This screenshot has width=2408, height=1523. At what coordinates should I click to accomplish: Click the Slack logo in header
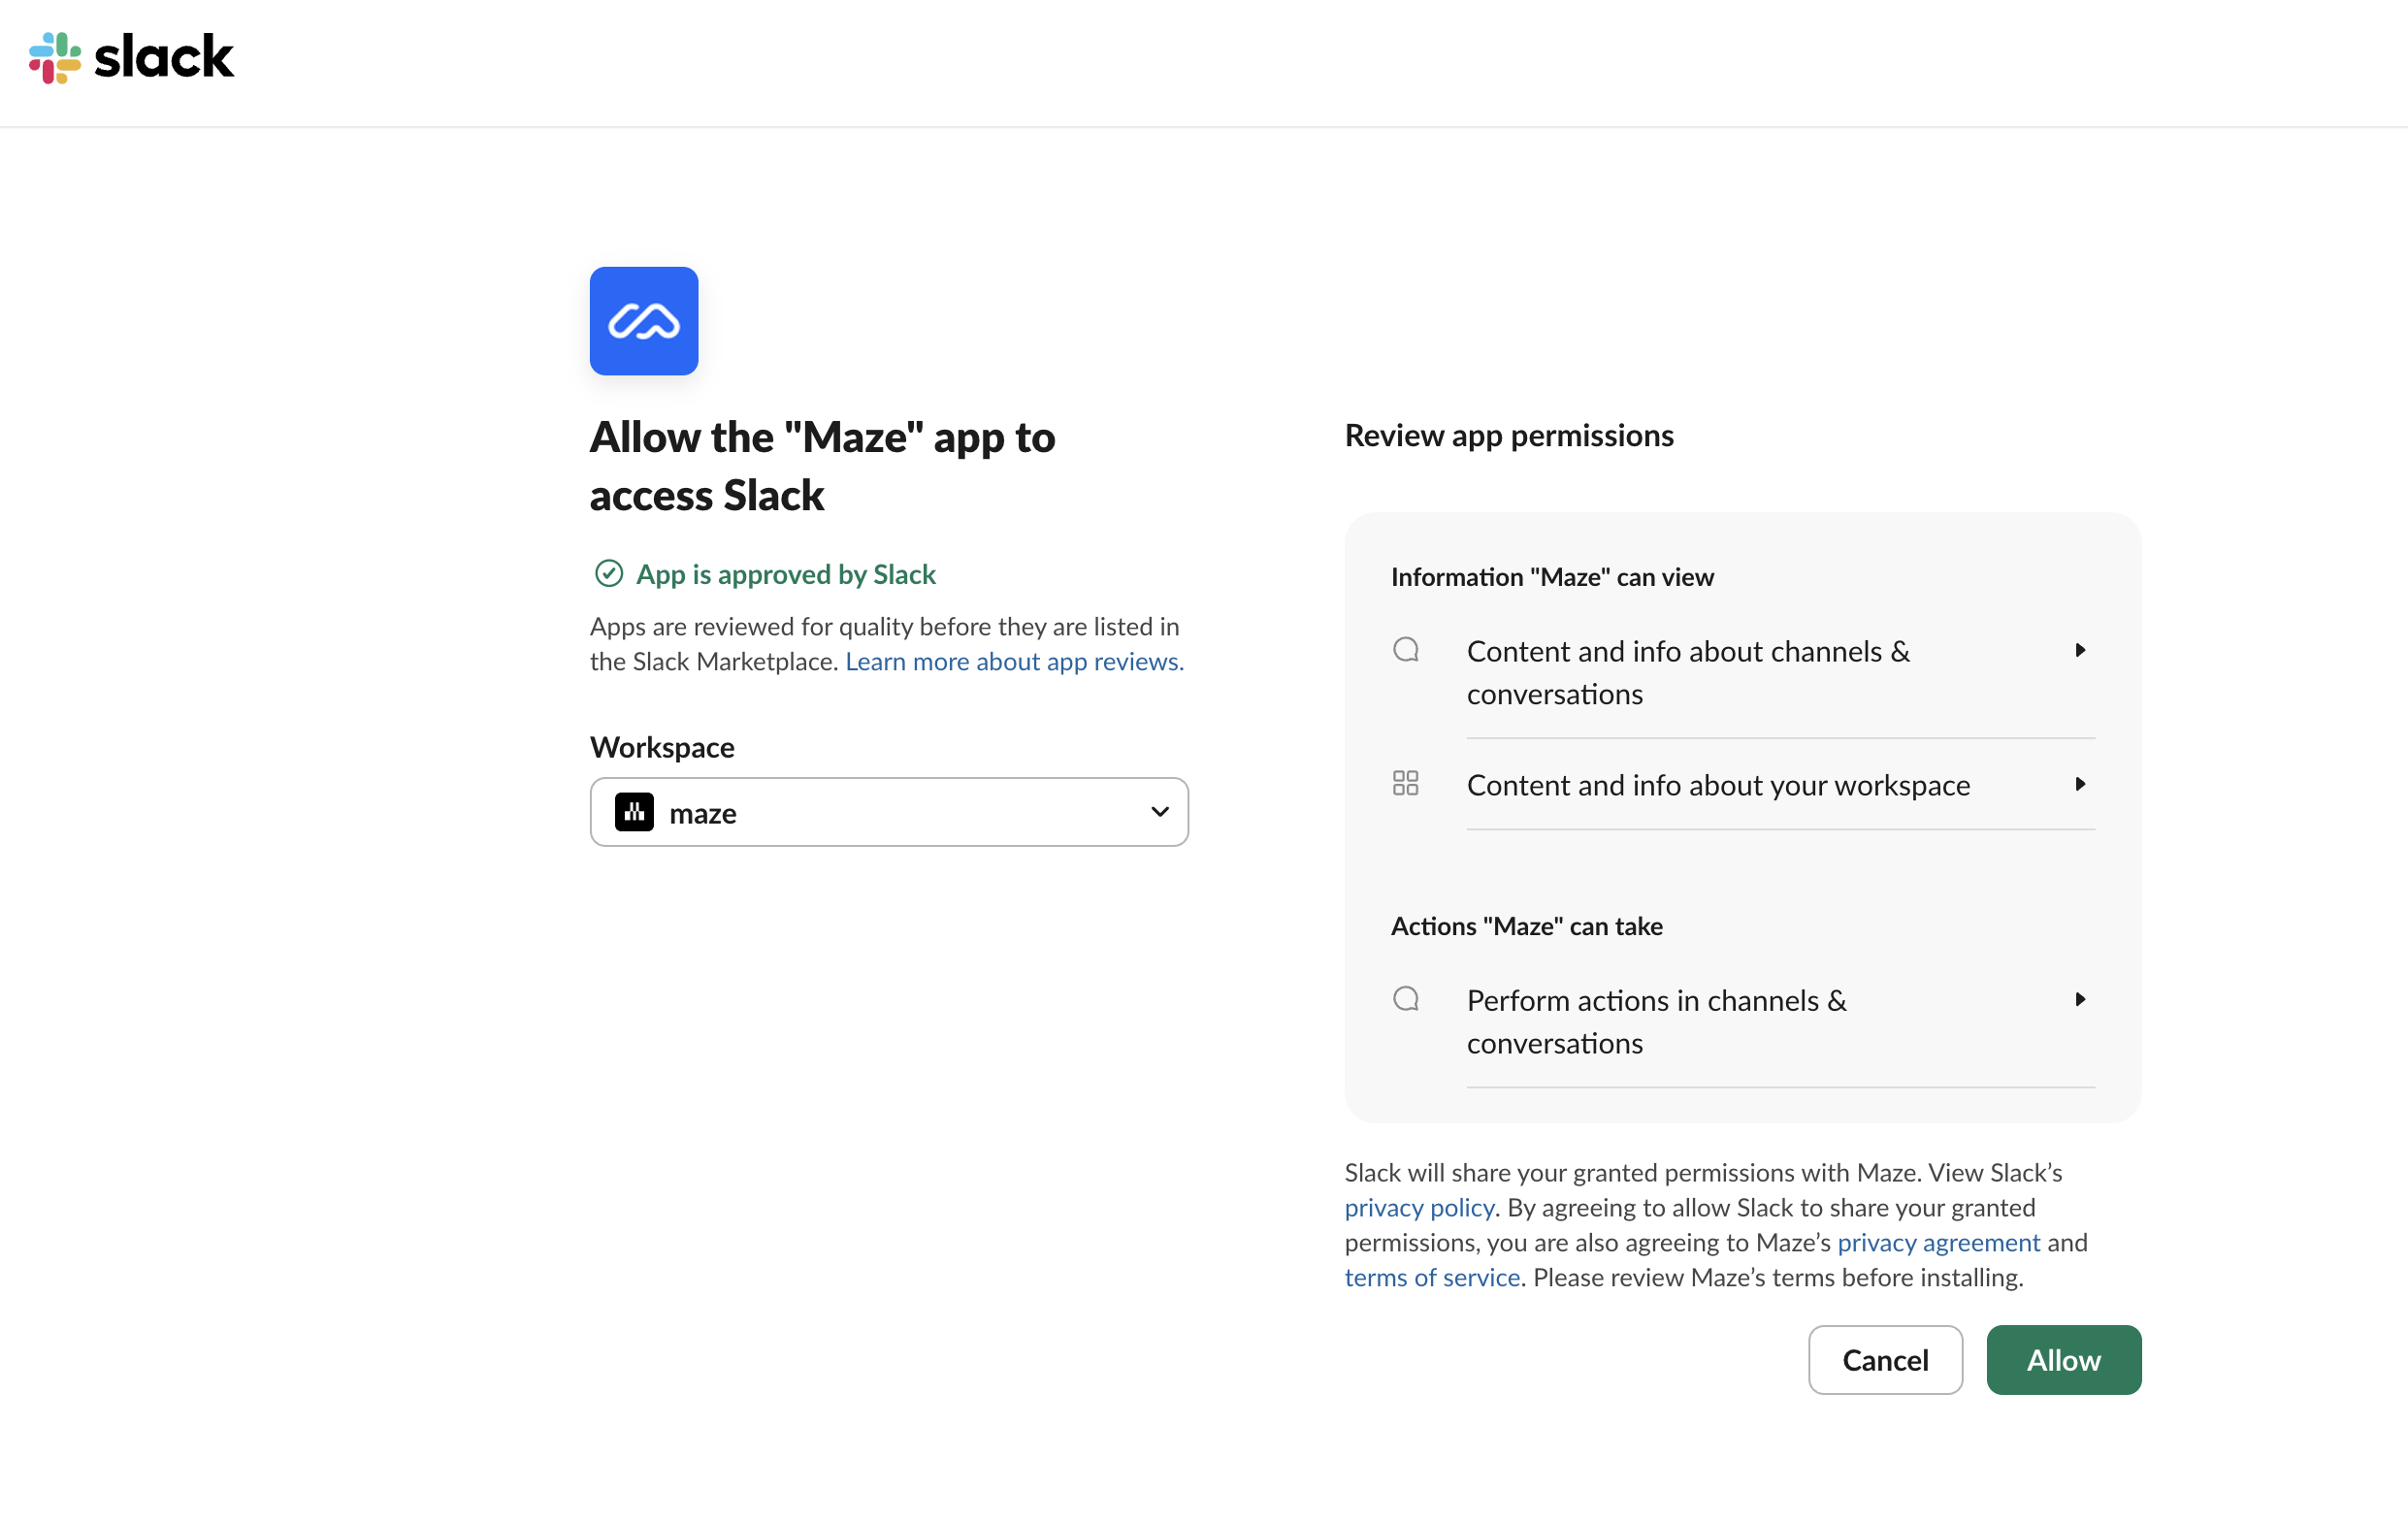click(x=131, y=57)
